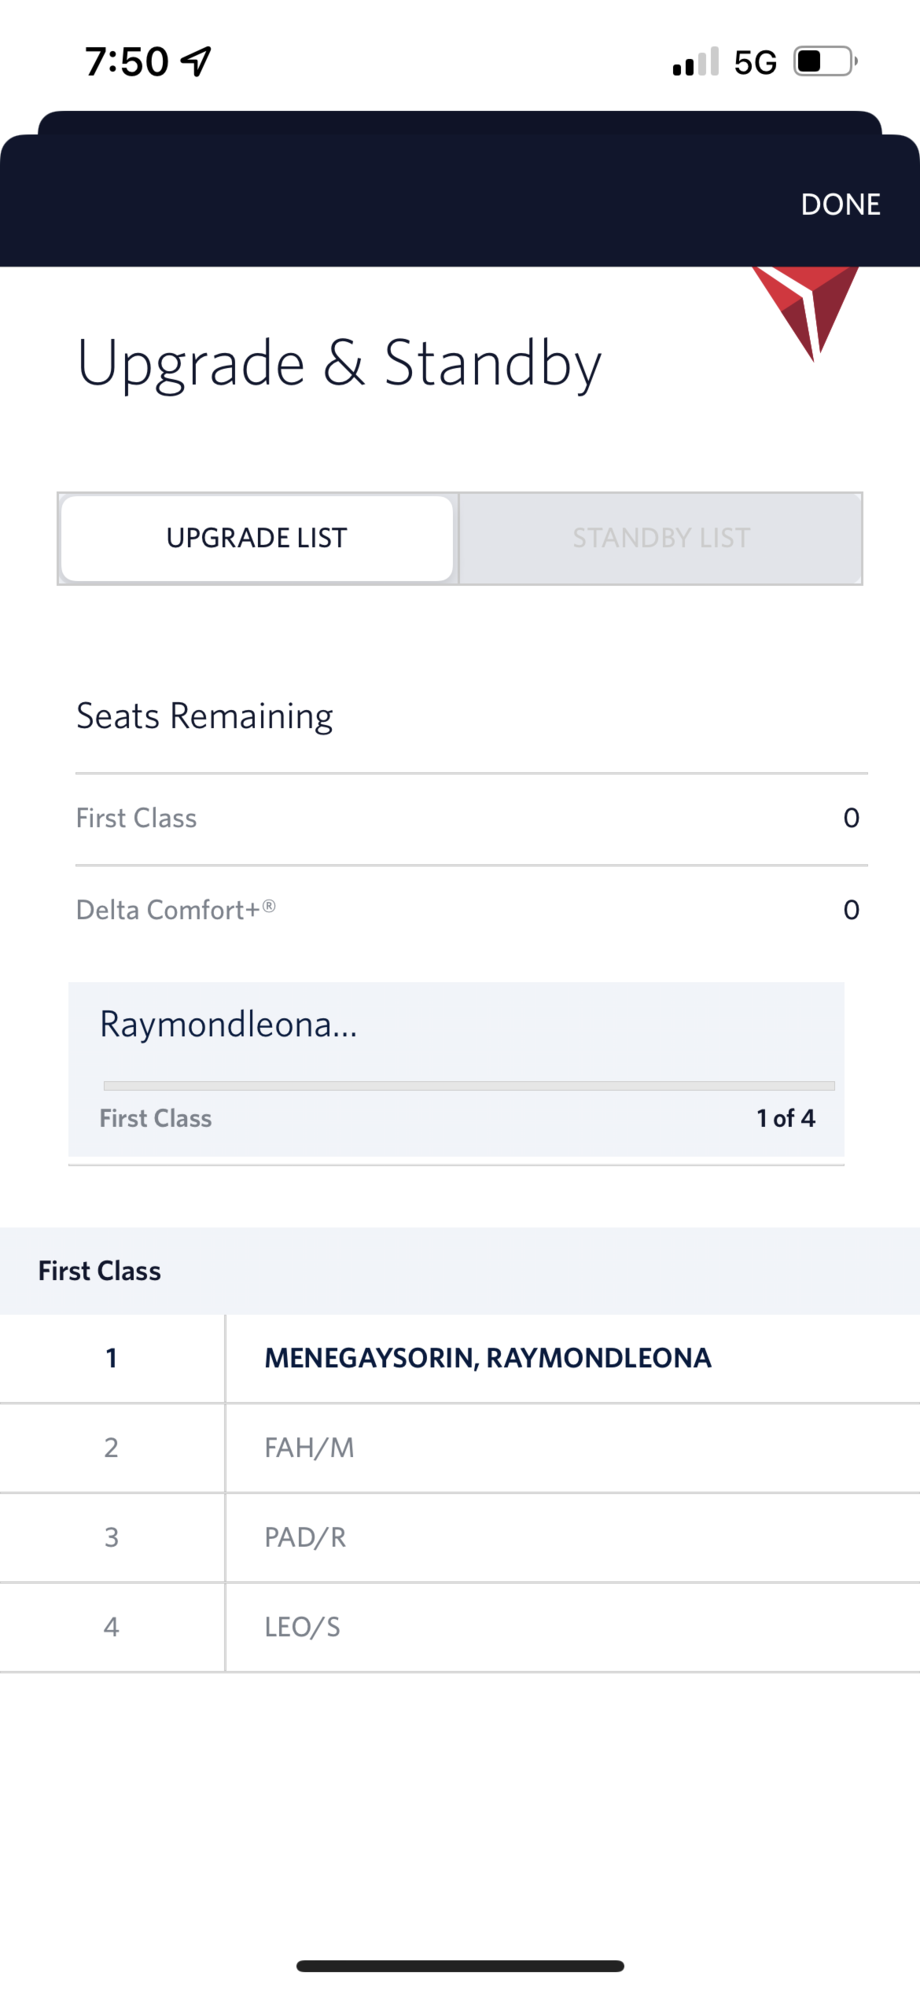Select passenger PAD/R in position 3
Image resolution: width=920 pixels, height=1991 pixels.
[x=460, y=1537]
